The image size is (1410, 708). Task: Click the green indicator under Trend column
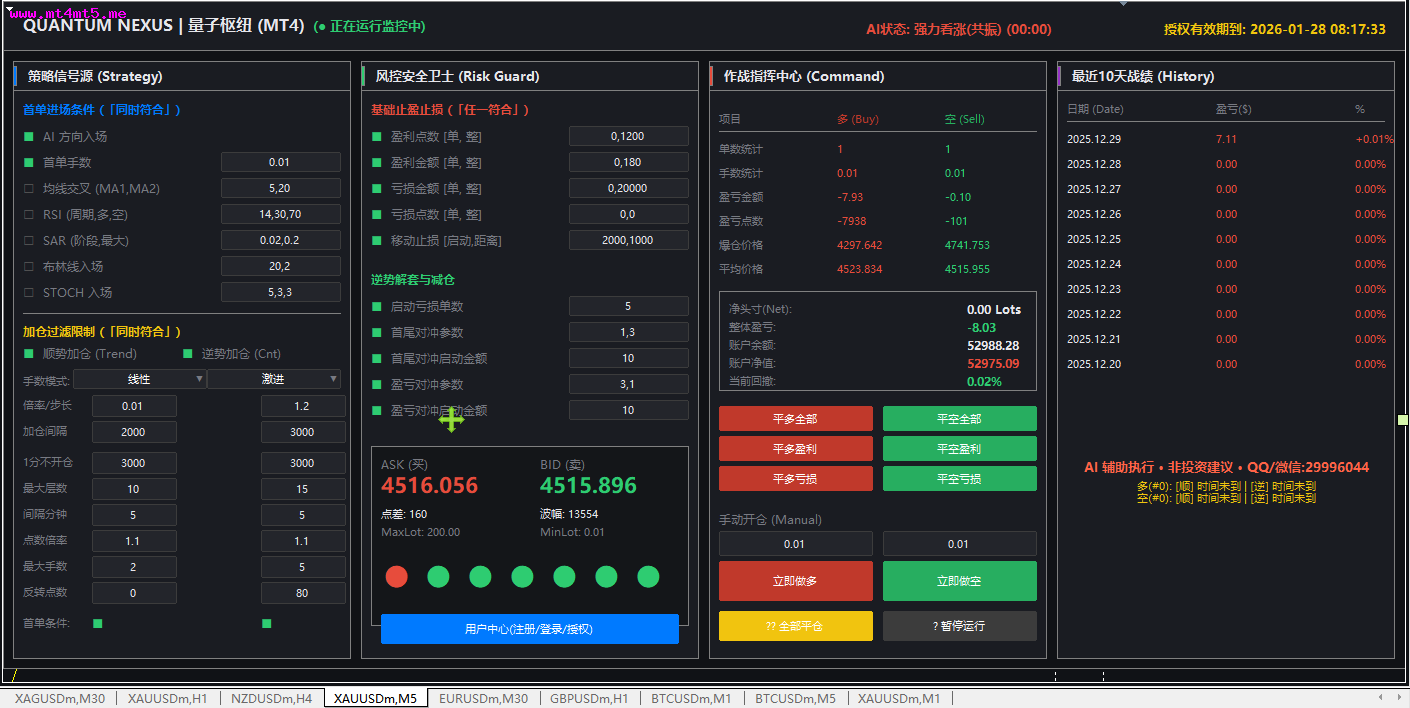tap(98, 623)
